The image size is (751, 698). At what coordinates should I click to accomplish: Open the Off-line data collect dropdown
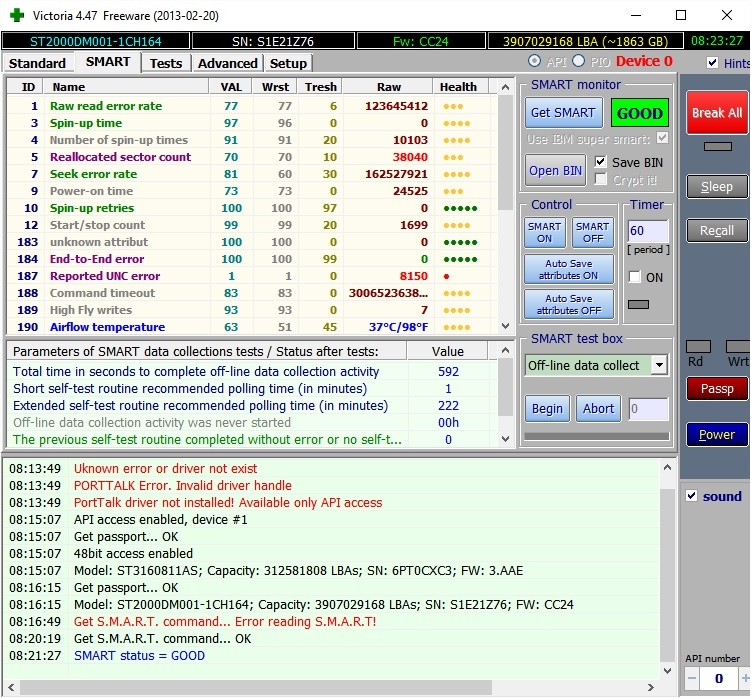point(660,365)
